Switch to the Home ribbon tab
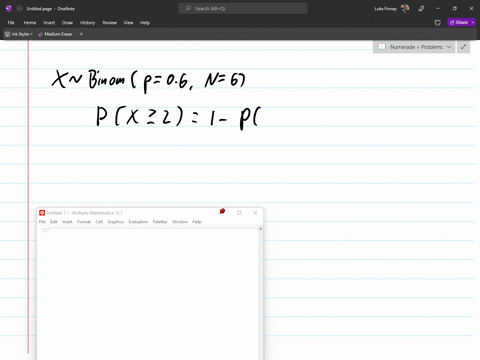 click(x=30, y=23)
